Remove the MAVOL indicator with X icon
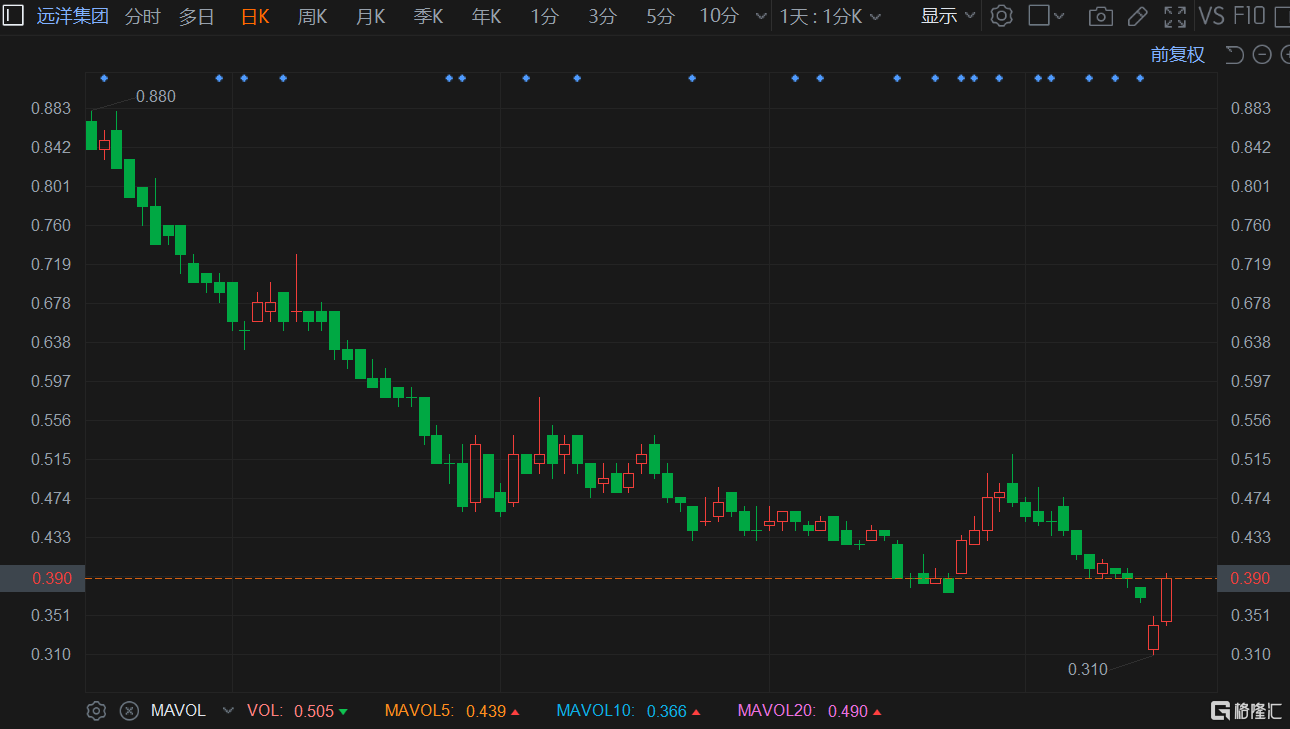Screen dimensions: 1290x729 [129, 711]
